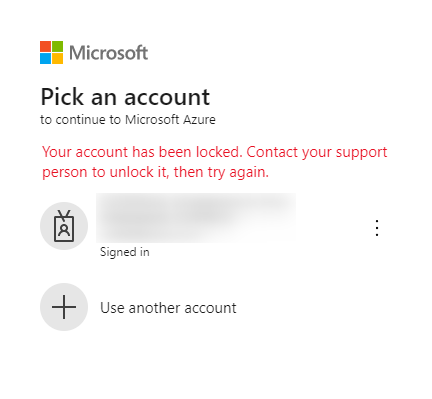Image resolution: width=432 pixels, height=399 pixels.
Task: Choose Use another account
Action: (168, 308)
